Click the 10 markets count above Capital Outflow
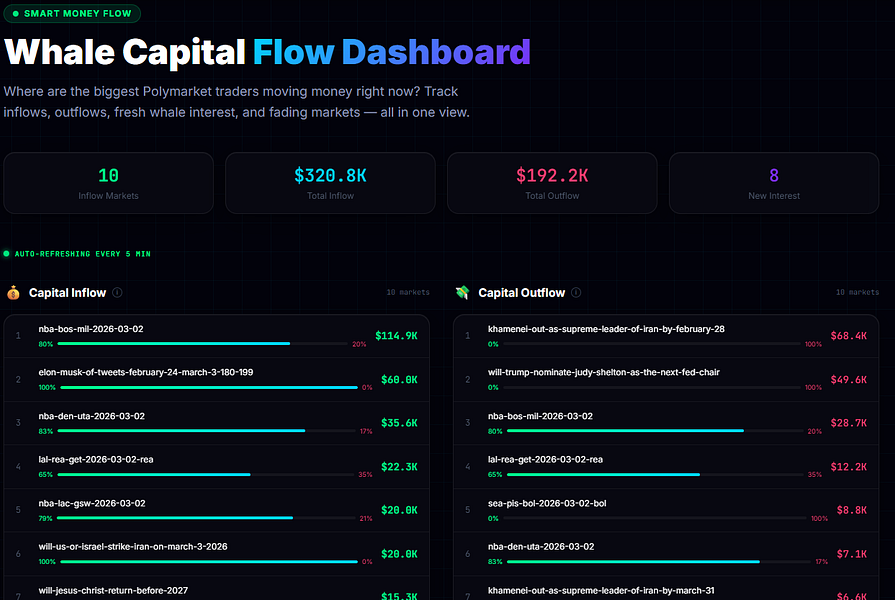The width and height of the screenshot is (895, 600). pyautogui.click(x=857, y=292)
